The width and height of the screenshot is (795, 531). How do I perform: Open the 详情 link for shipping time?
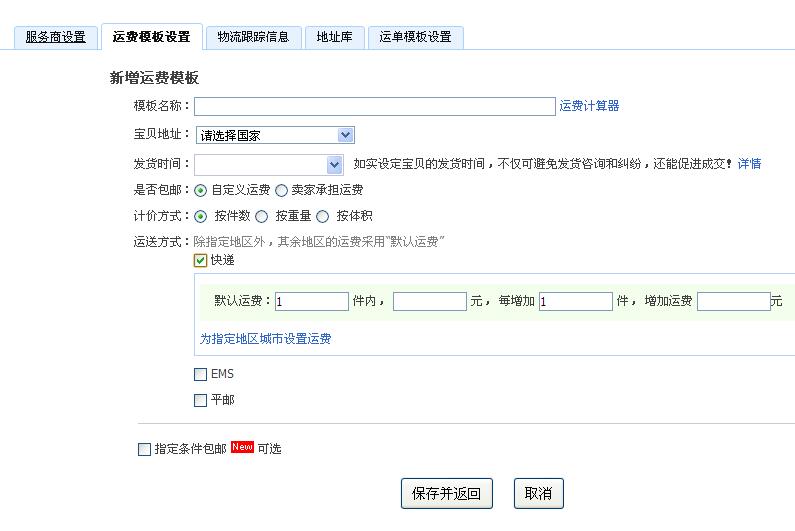point(749,164)
